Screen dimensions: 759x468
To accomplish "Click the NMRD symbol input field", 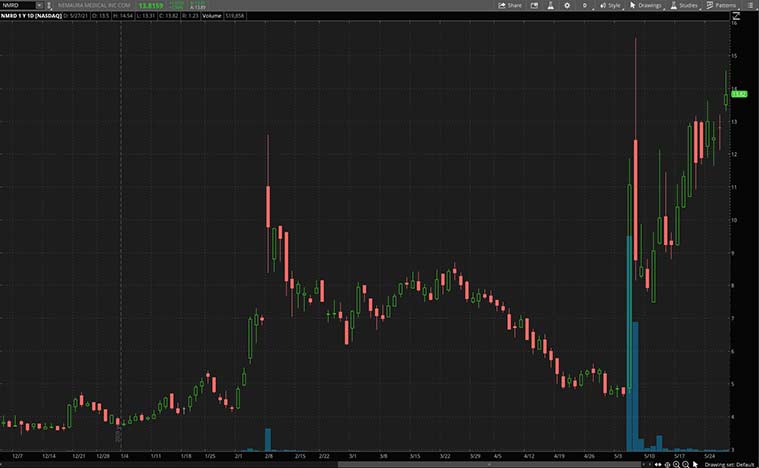I will (x=18, y=5).
